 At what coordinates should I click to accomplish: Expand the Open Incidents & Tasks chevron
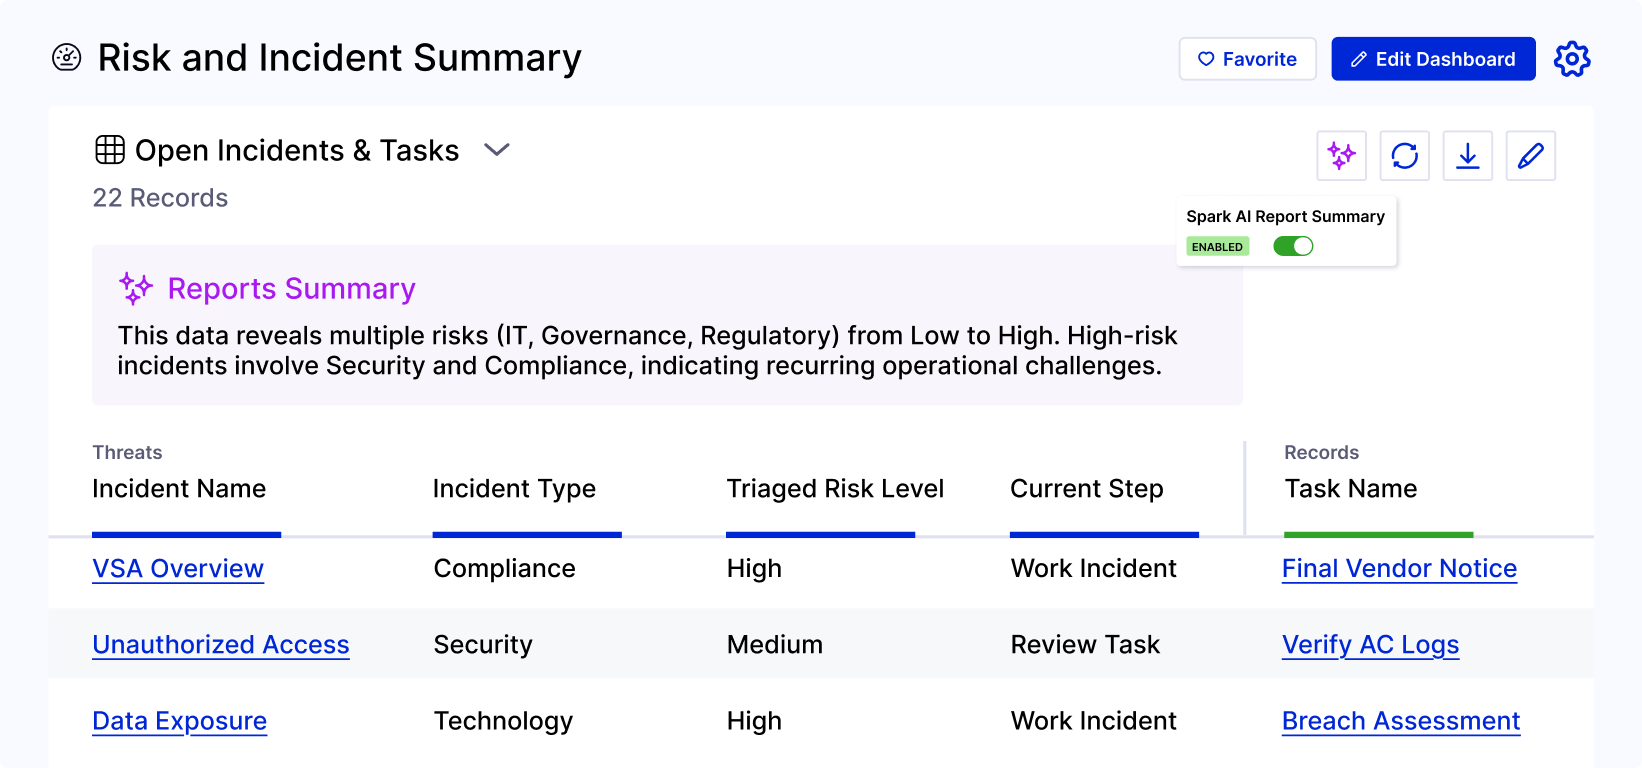pyautogui.click(x=497, y=150)
